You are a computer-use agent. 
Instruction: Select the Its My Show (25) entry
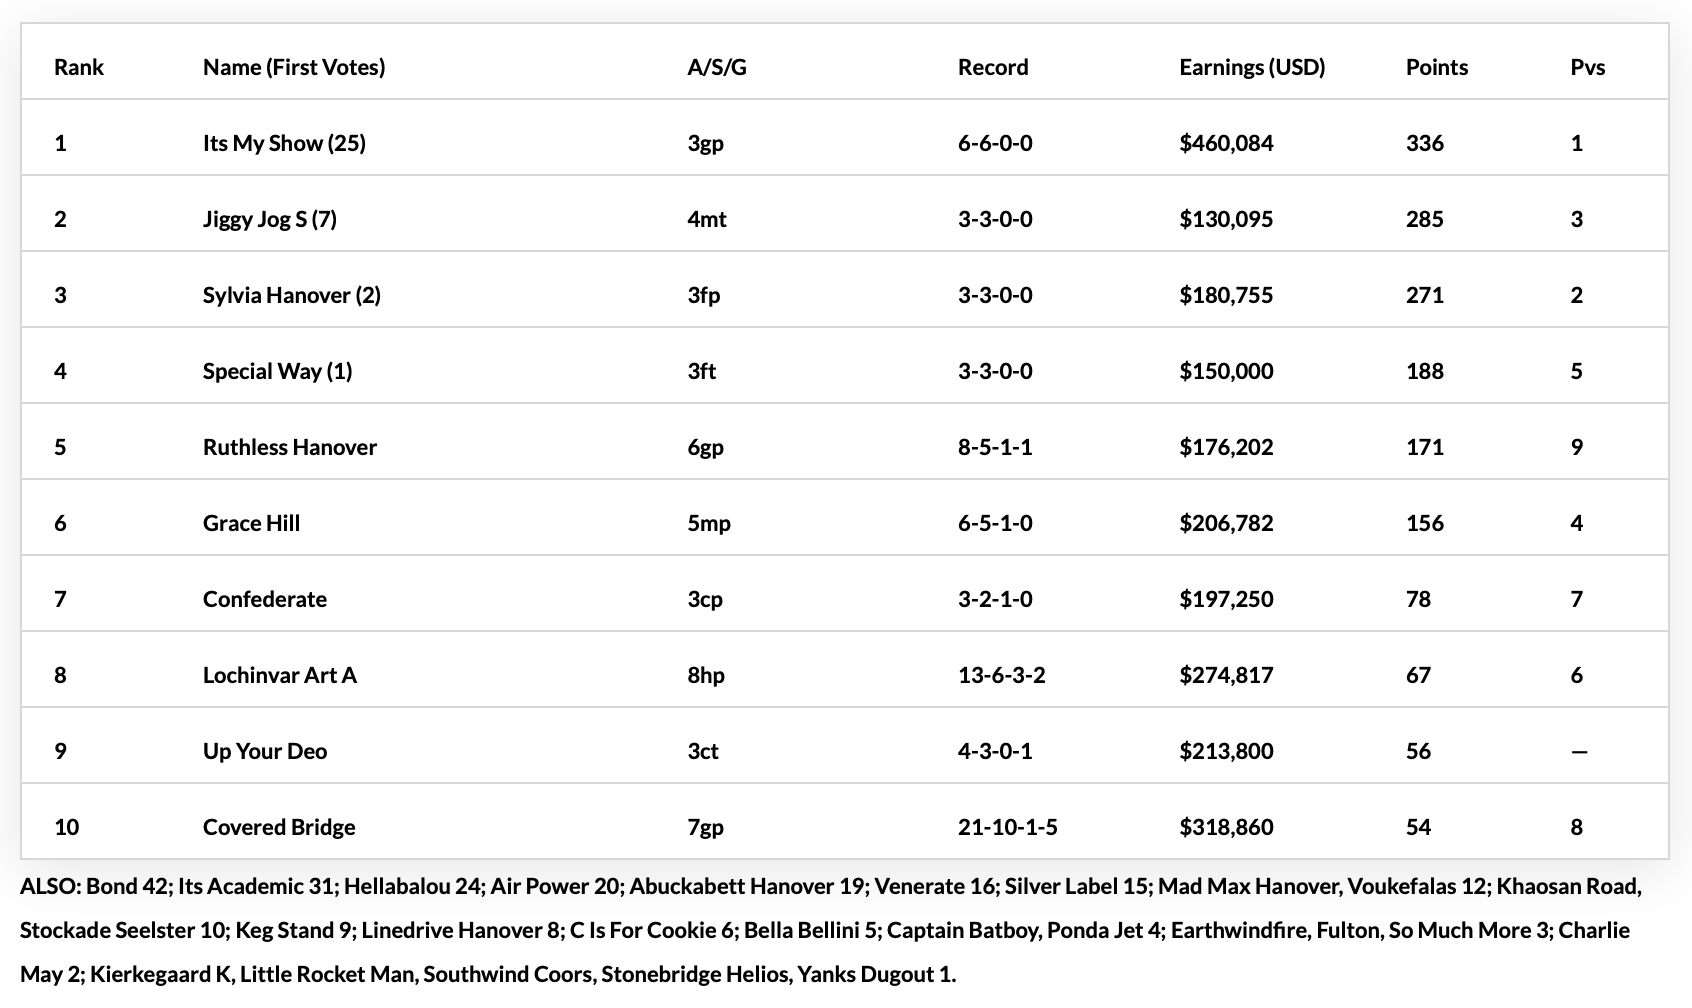tap(284, 143)
